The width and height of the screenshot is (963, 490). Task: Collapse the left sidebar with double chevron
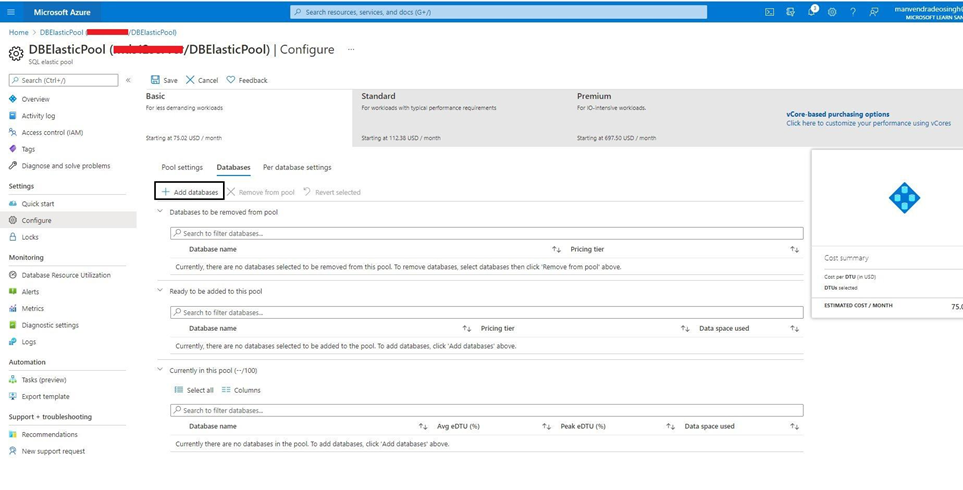pos(128,80)
